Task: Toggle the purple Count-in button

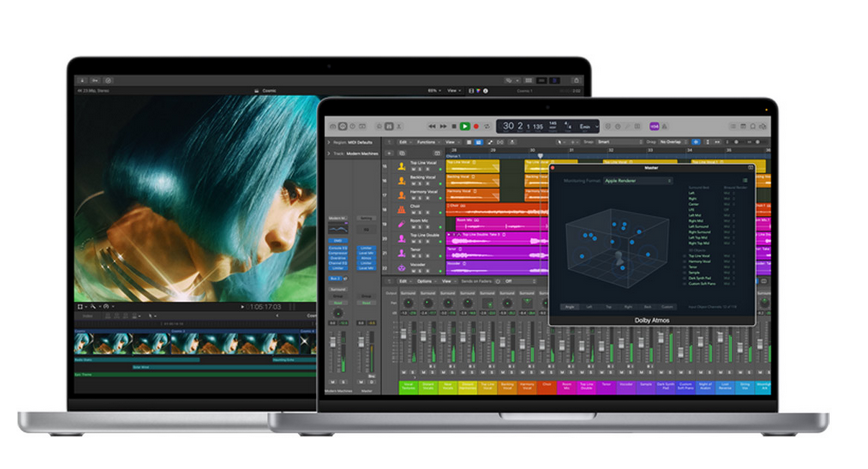Action: [x=654, y=127]
